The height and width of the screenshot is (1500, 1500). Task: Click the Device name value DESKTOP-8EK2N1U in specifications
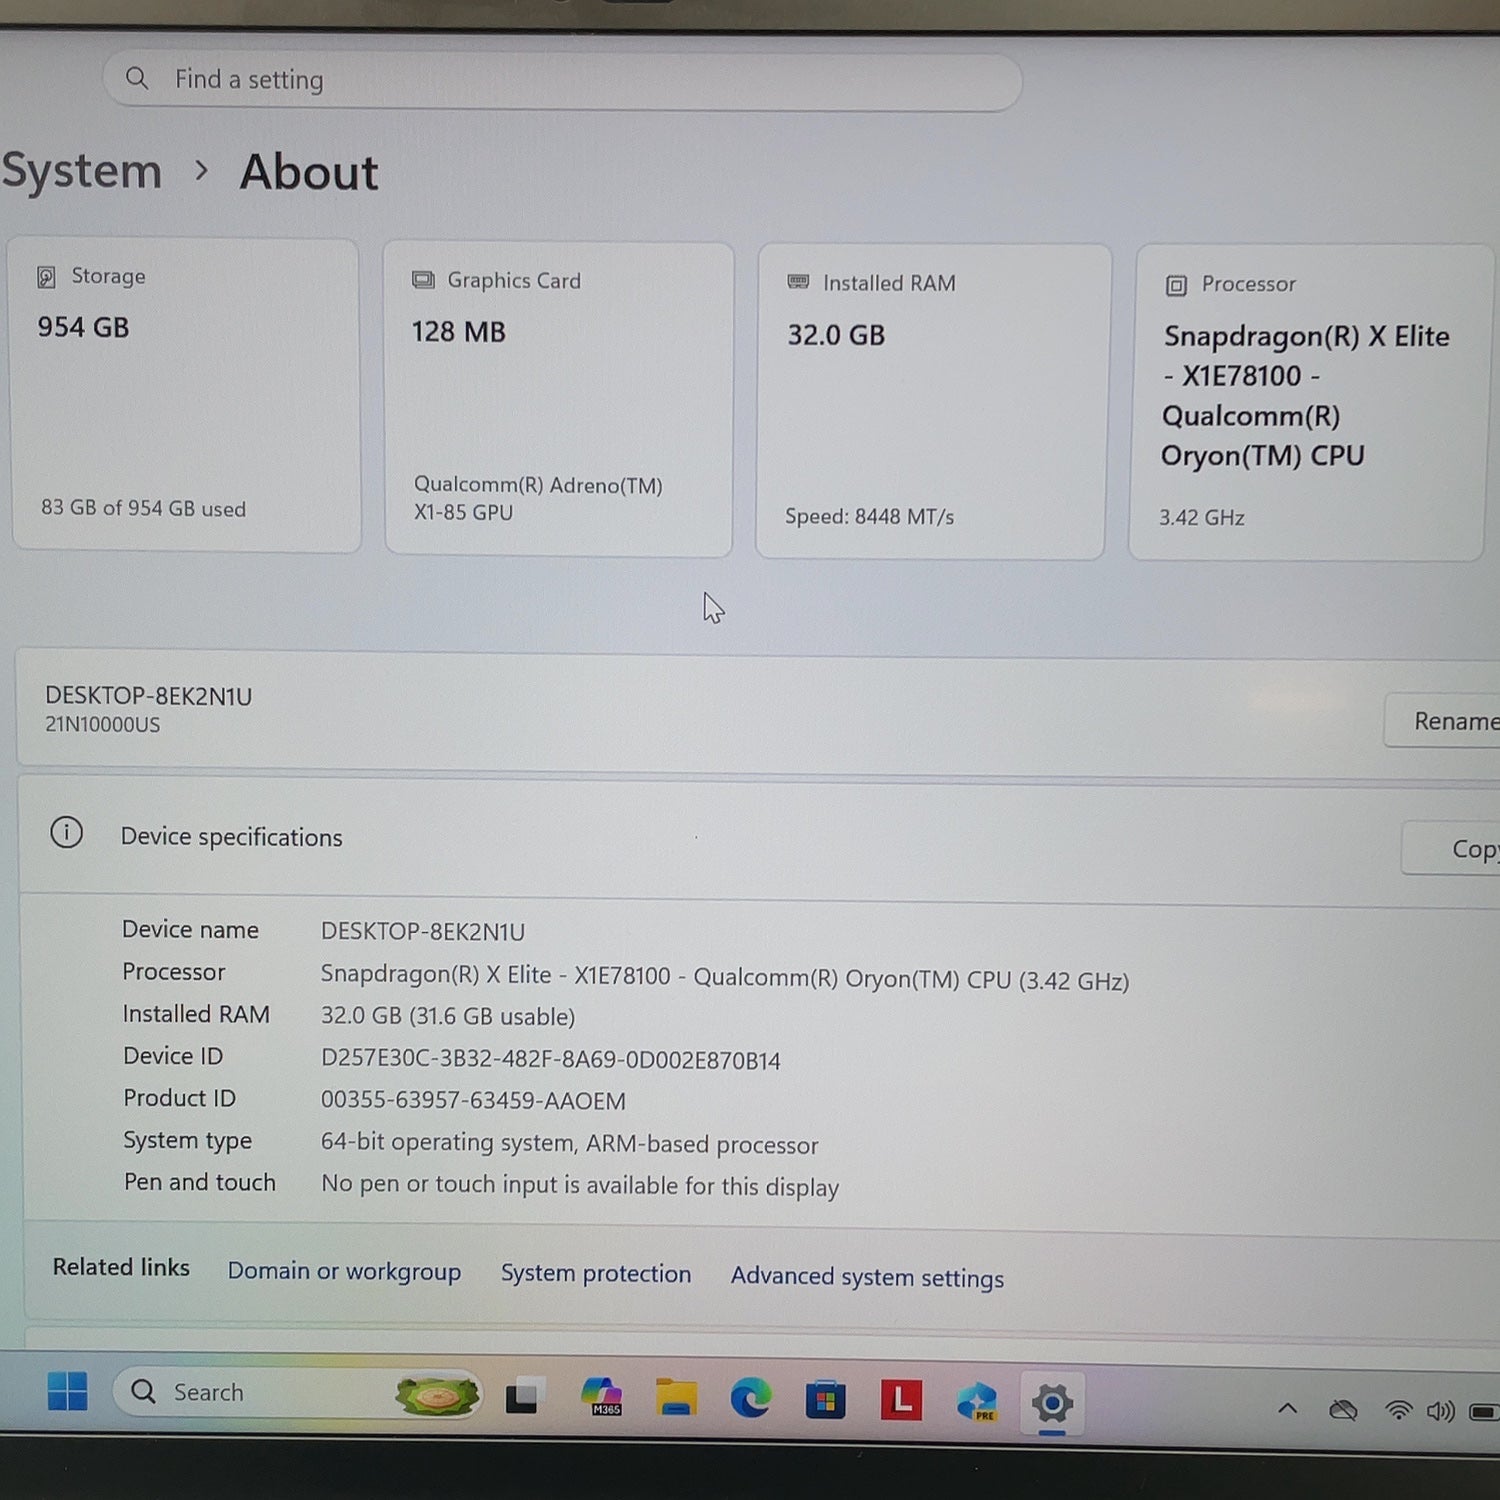point(422,931)
